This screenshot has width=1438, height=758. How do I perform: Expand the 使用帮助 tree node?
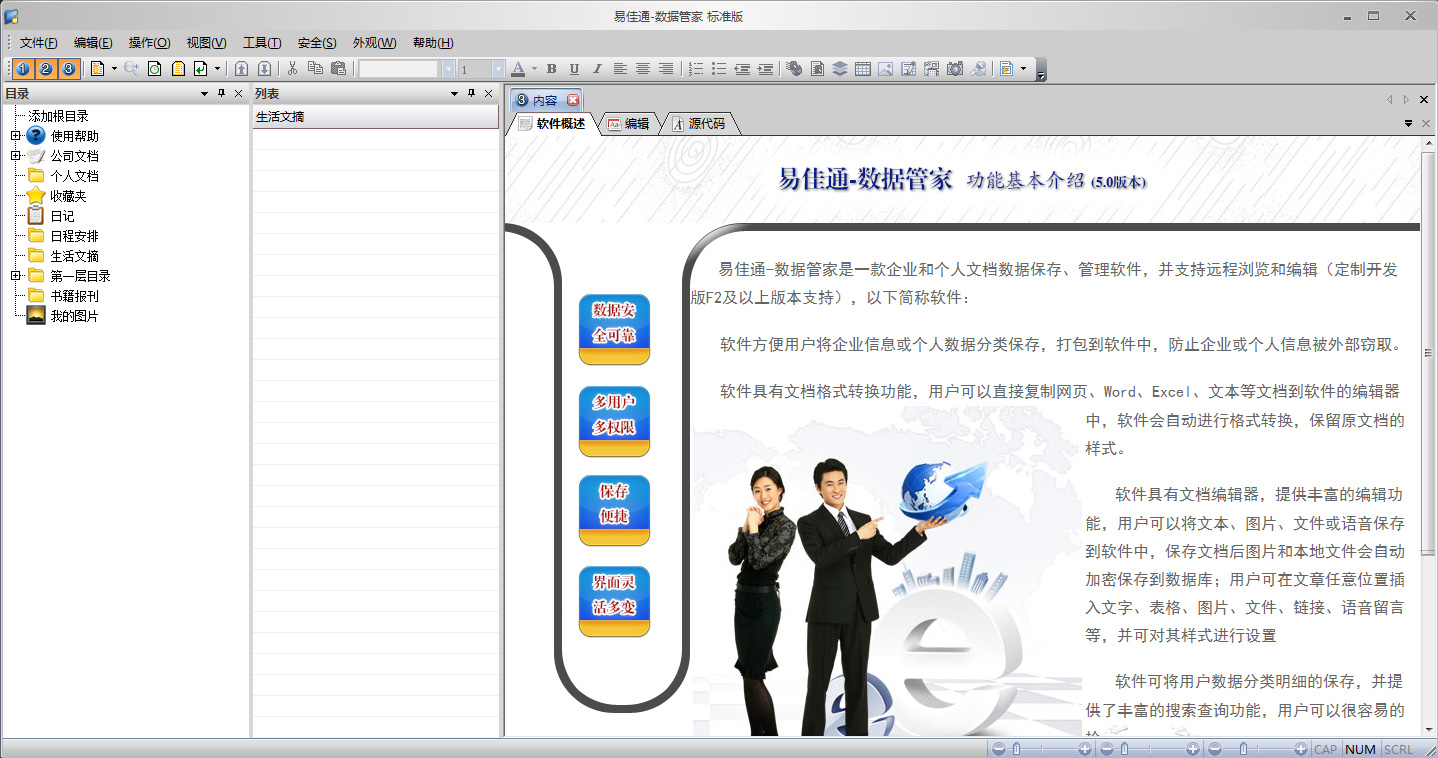pos(15,136)
